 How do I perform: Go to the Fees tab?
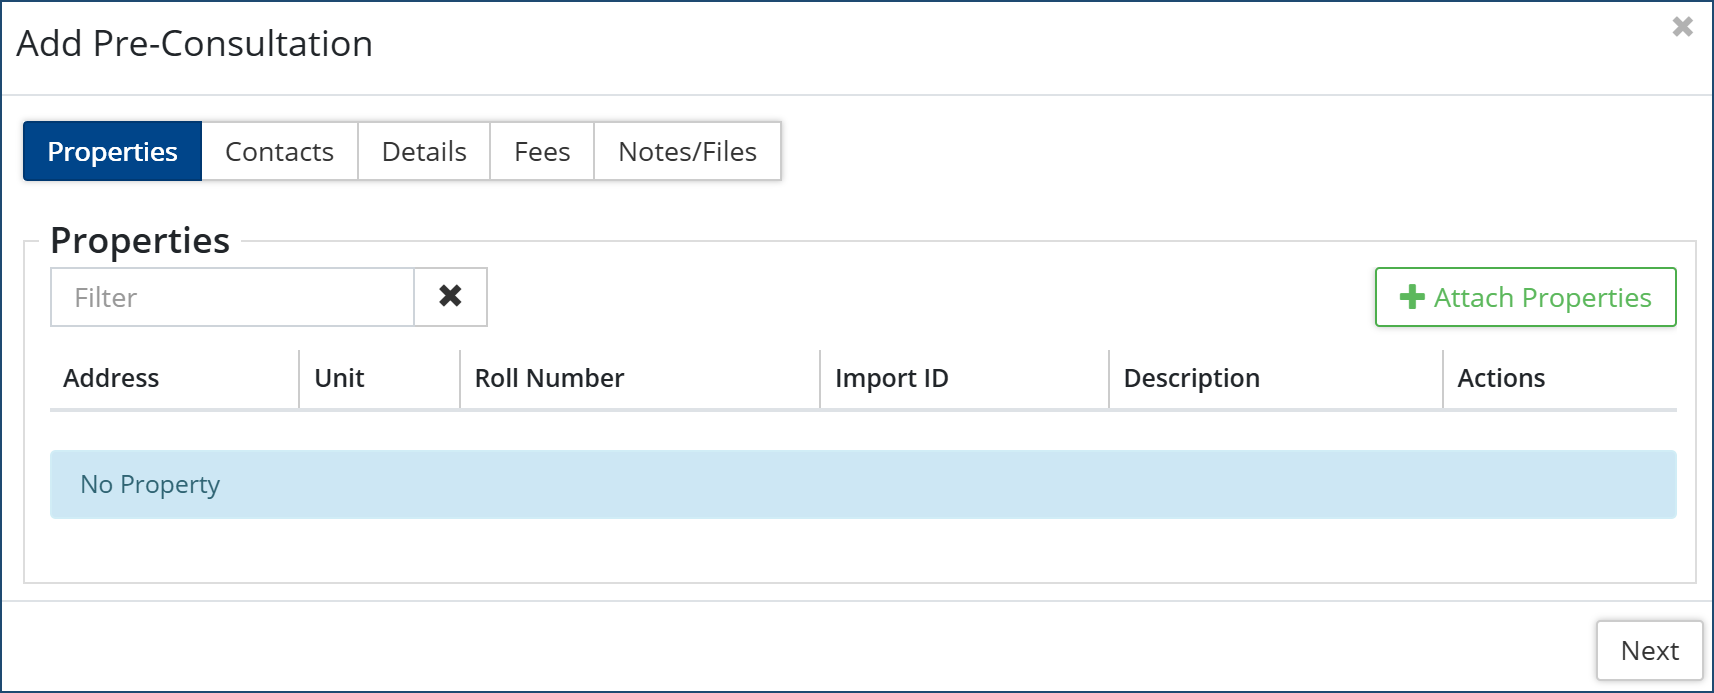pyautogui.click(x=542, y=152)
